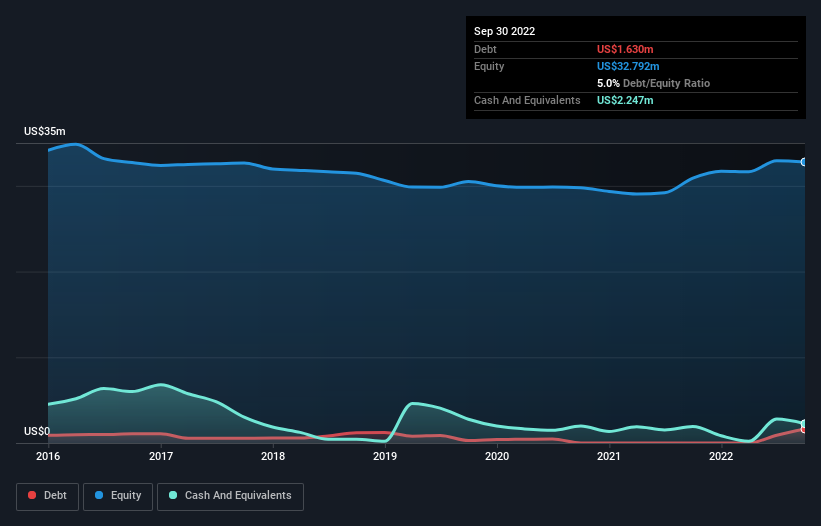This screenshot has height=526, width=821.
Task: Click the blue Equity legend dot
Action: point(99,495)
